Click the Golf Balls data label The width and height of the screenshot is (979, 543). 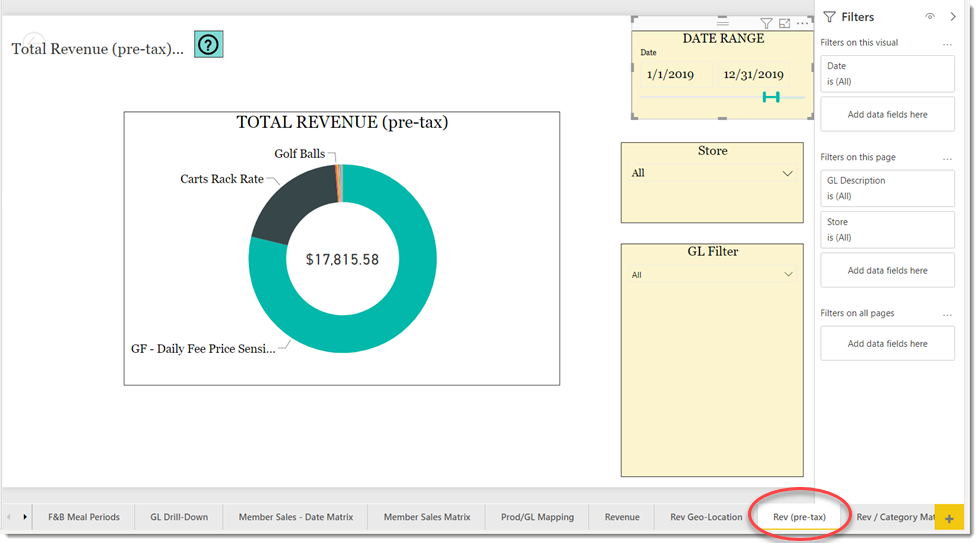(x=300, y=154)
